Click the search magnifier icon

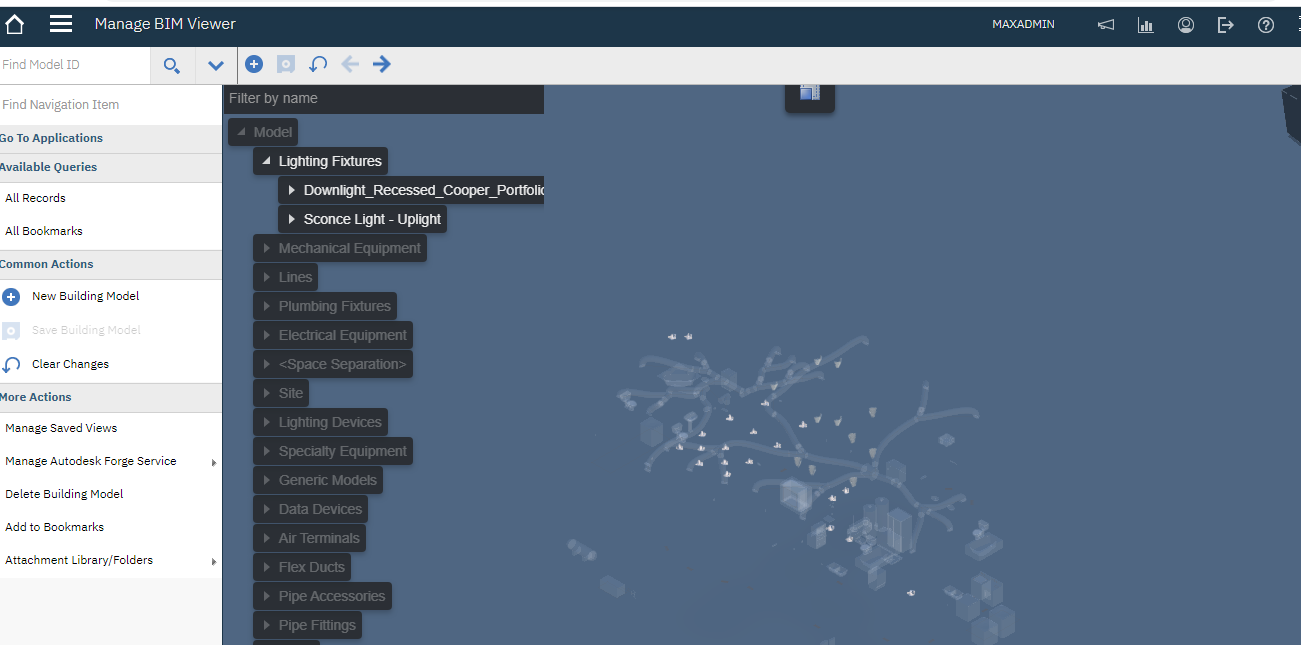pyautogui.click(x=172, y=65)
